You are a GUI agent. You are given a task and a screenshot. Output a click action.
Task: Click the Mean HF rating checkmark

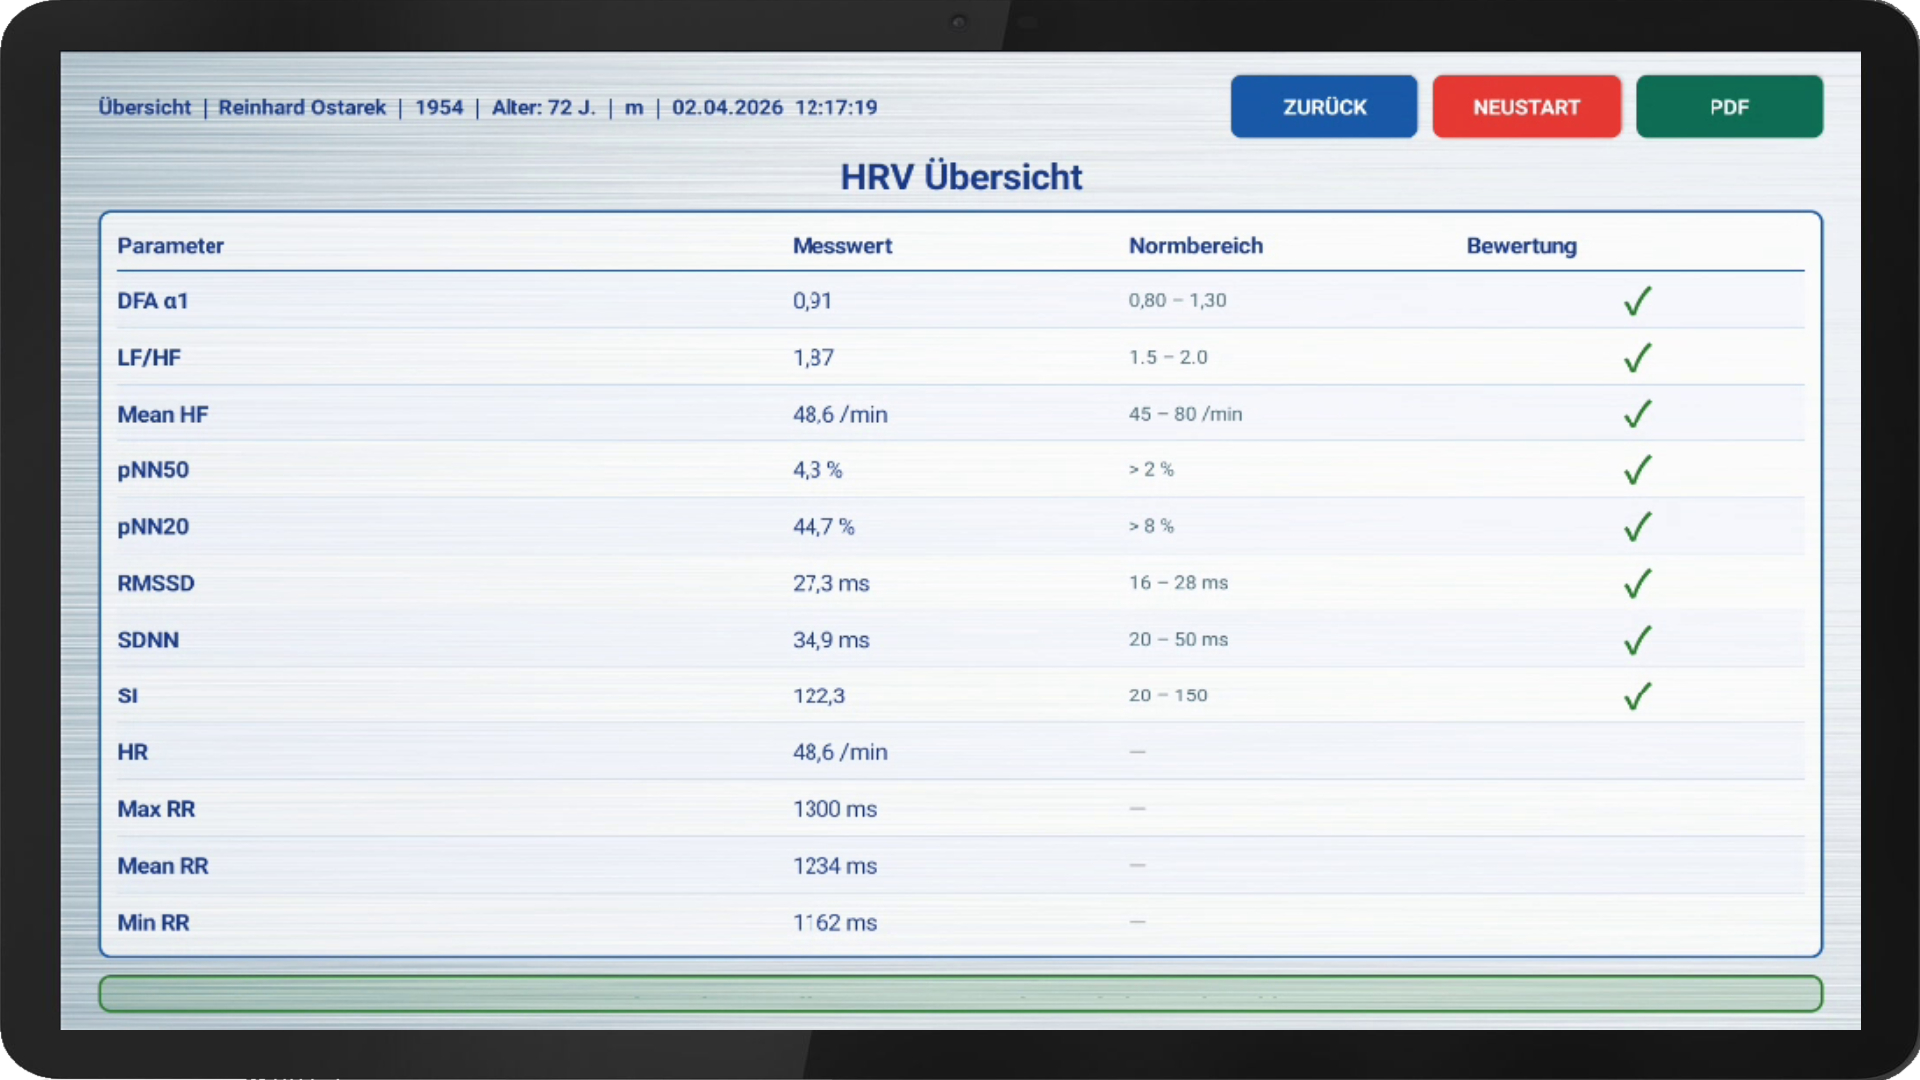(1637, 414)
